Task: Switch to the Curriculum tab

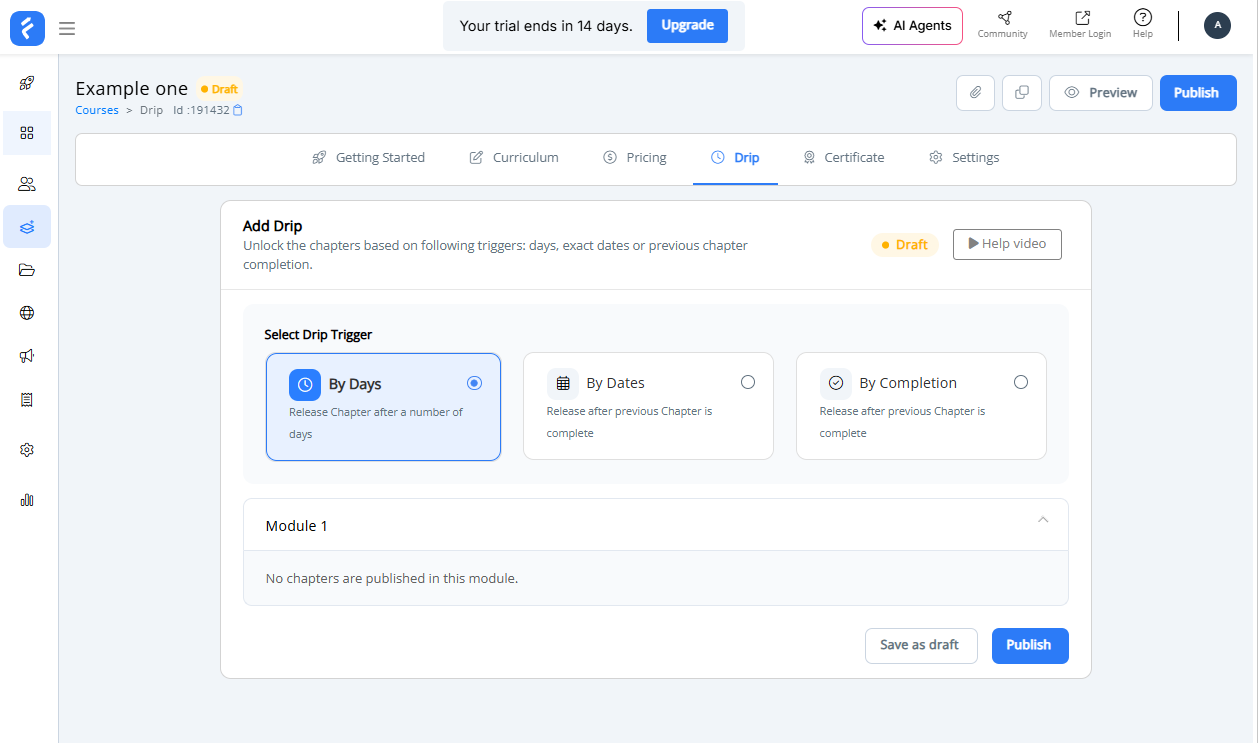Action: pyautogui.click(x=514, y=158)
